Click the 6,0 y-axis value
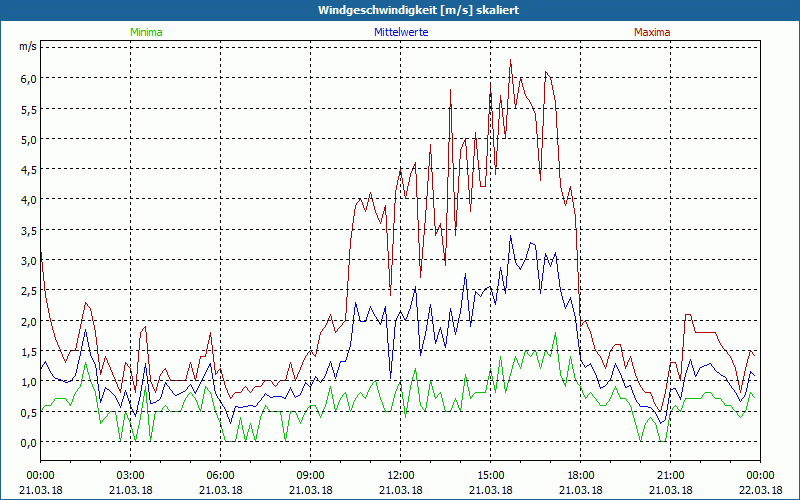The height and width of the screenshot is (500, 800). (x=29, y=79)
